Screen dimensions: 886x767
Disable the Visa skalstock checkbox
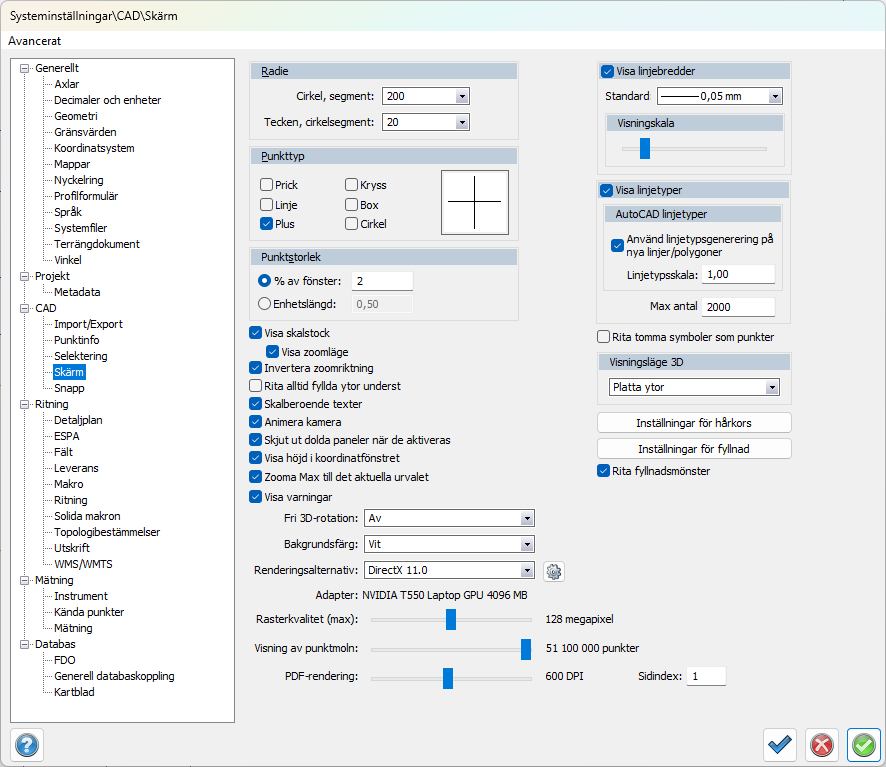pos(255,333)
